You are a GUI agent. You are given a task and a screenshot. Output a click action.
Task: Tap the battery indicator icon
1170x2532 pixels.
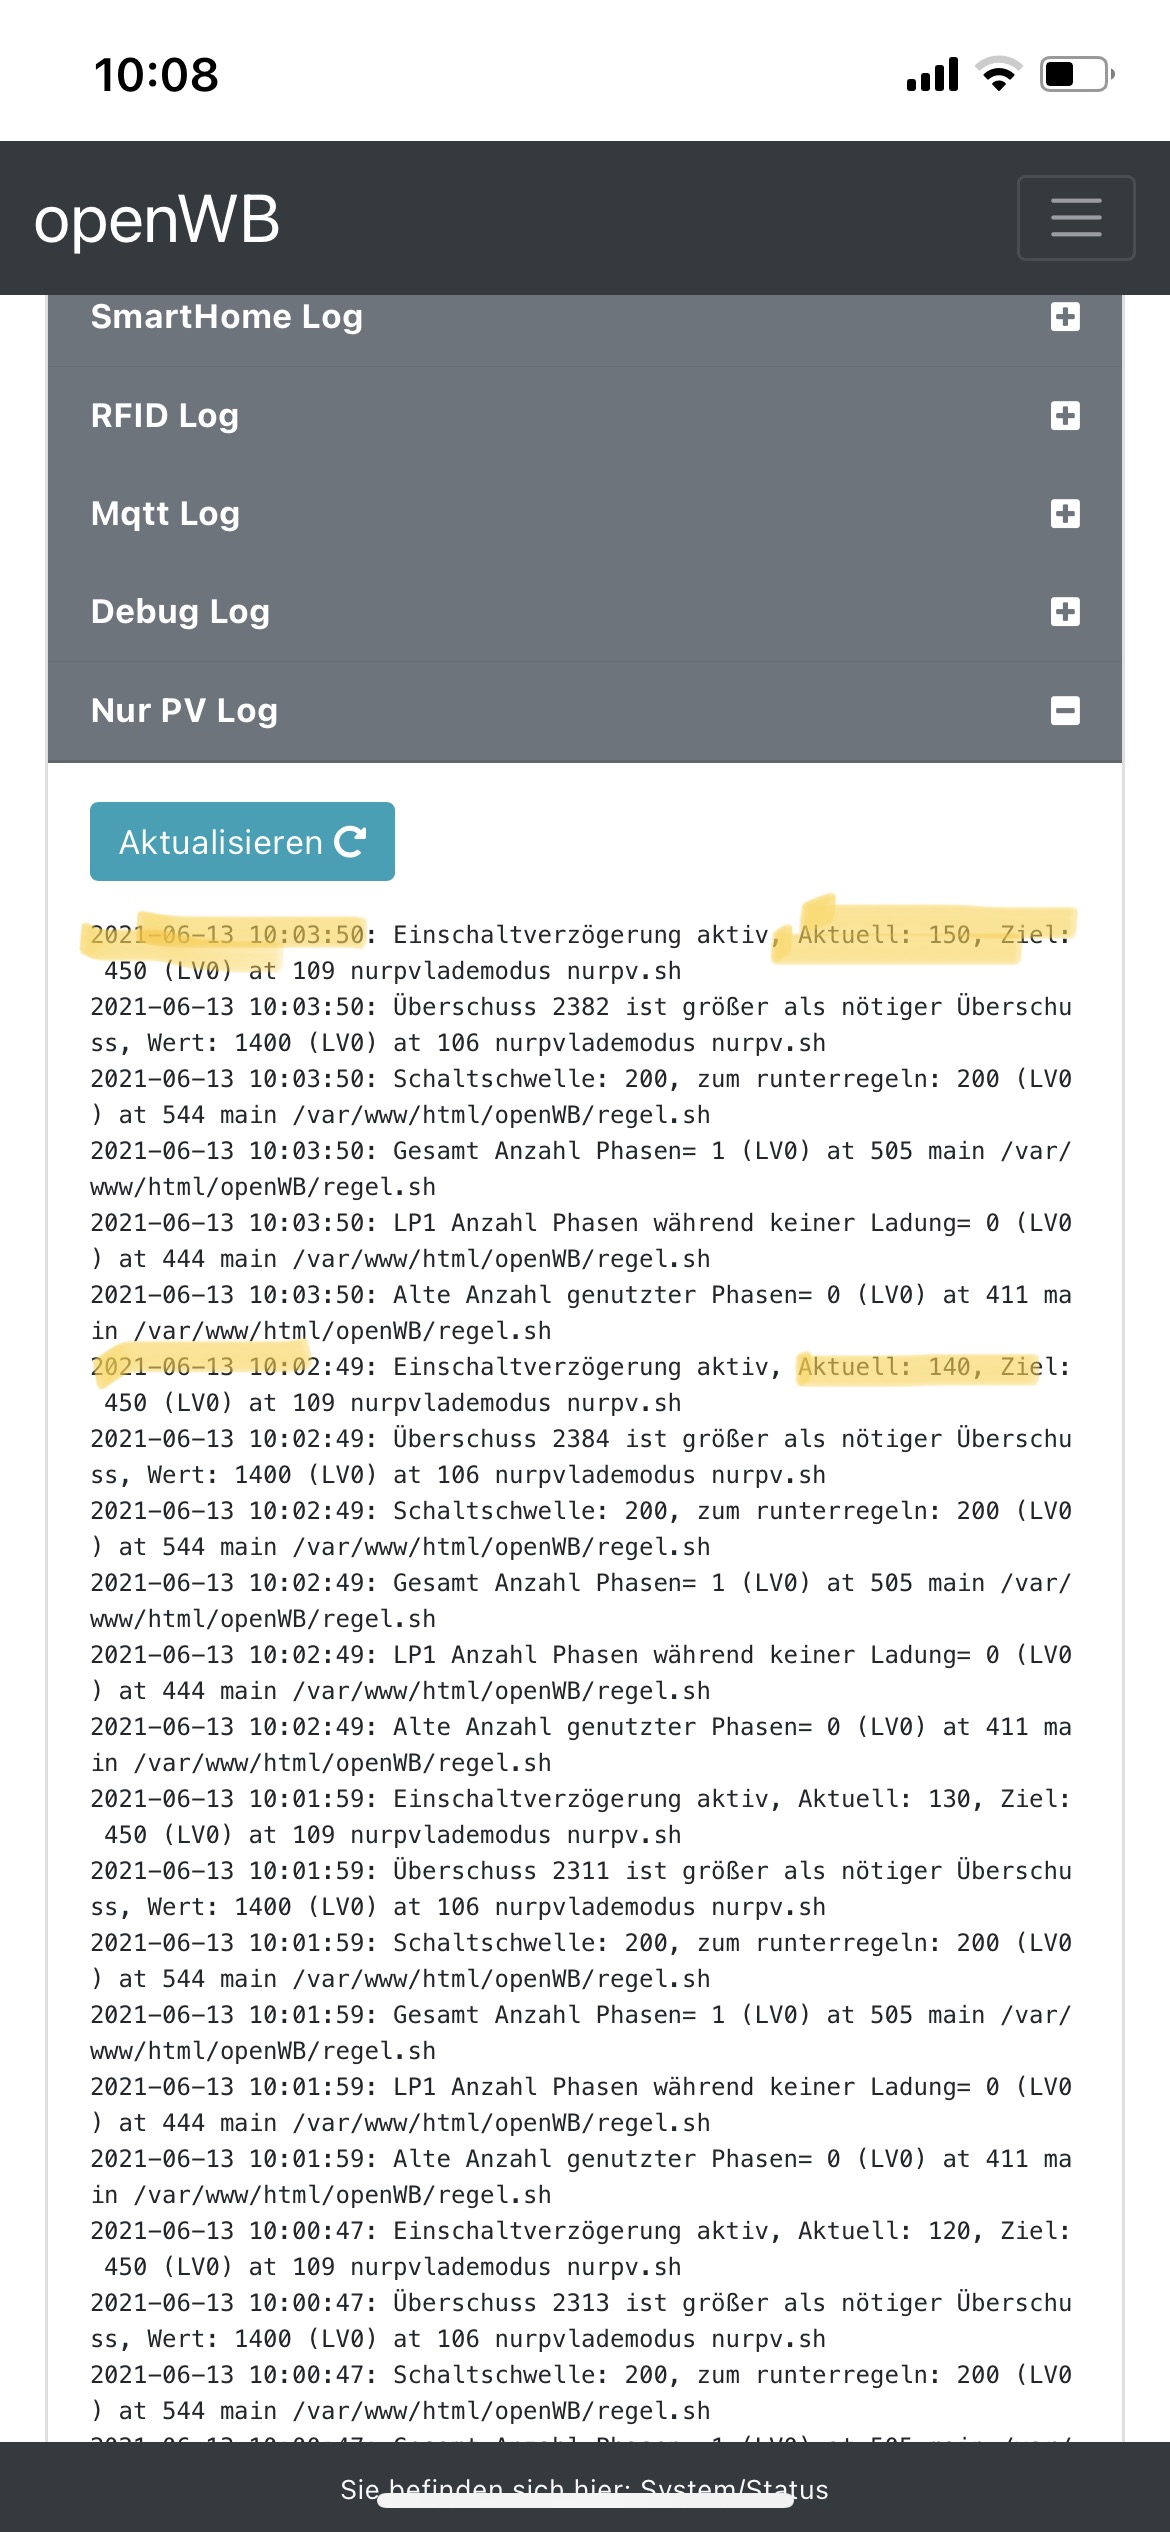point(1078,74)
